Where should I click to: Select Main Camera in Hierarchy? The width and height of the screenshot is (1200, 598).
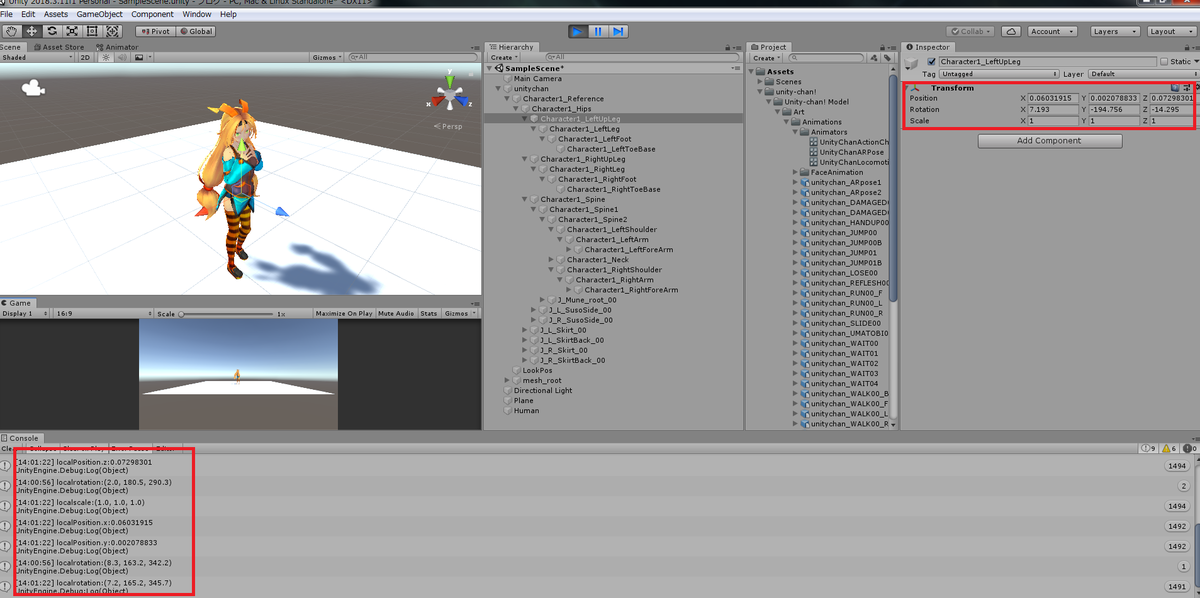point(538,78)
